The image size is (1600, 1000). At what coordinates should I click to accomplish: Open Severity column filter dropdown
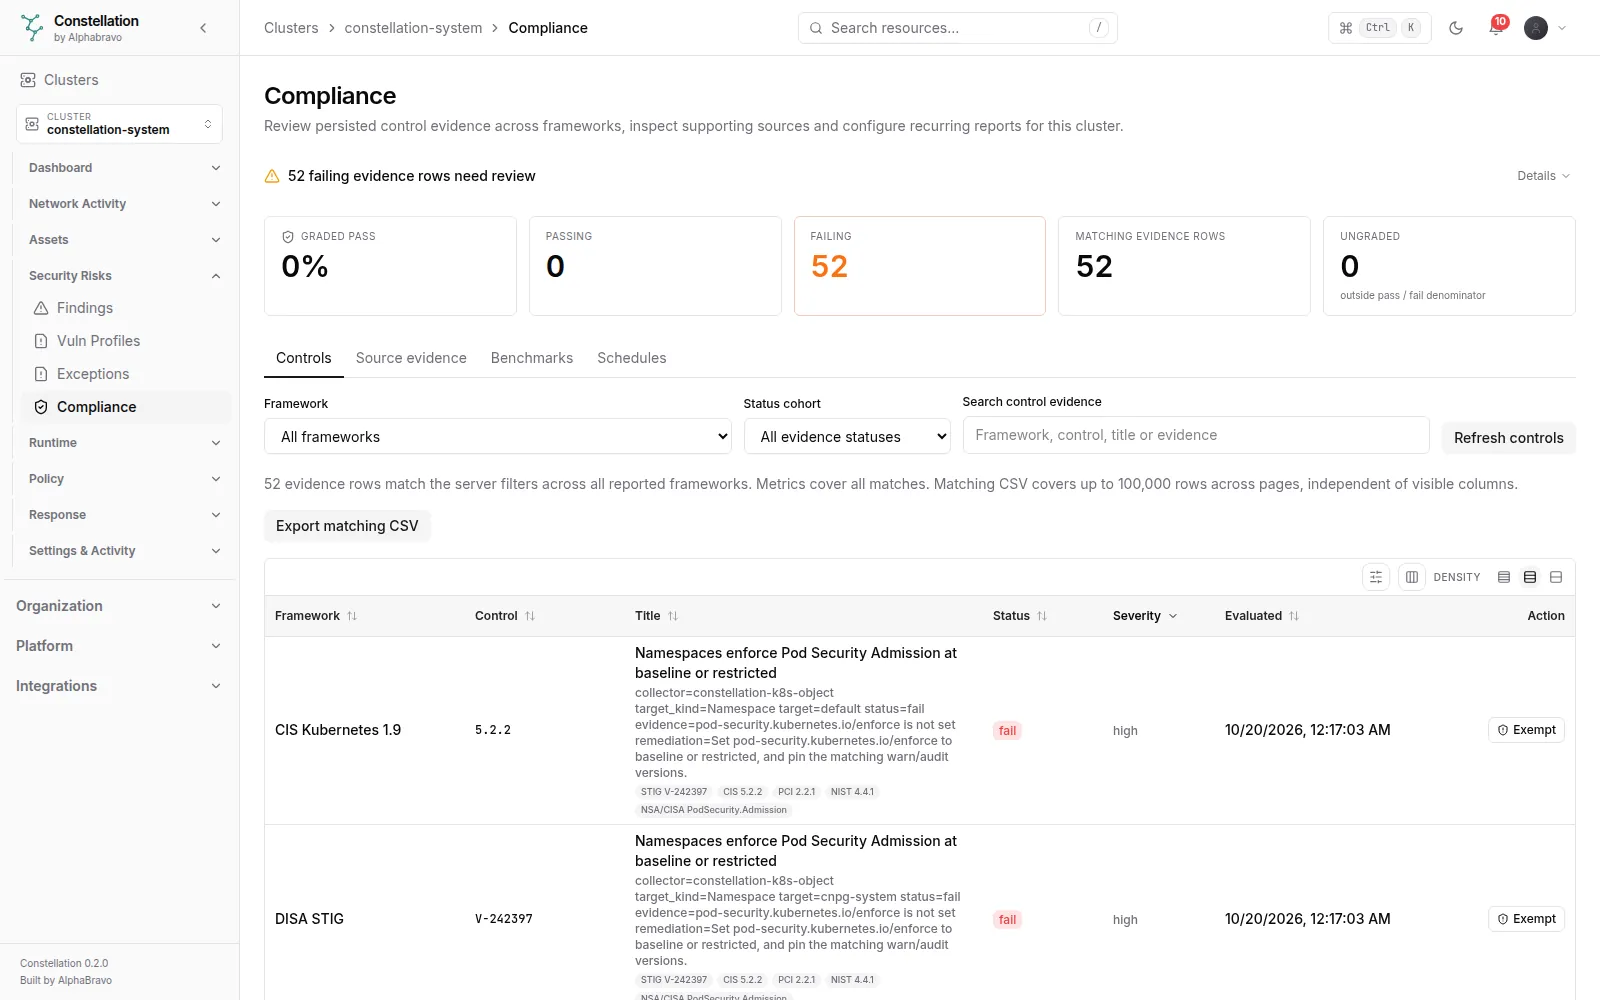click(1145, 616)
